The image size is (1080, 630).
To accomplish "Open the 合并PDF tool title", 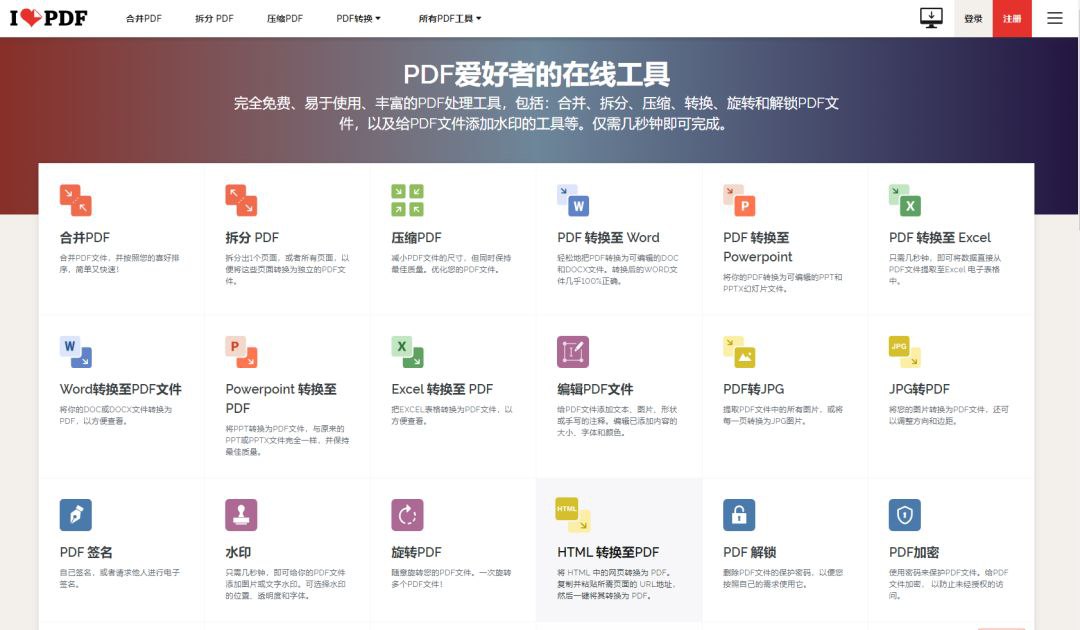I will coord(85,238).
